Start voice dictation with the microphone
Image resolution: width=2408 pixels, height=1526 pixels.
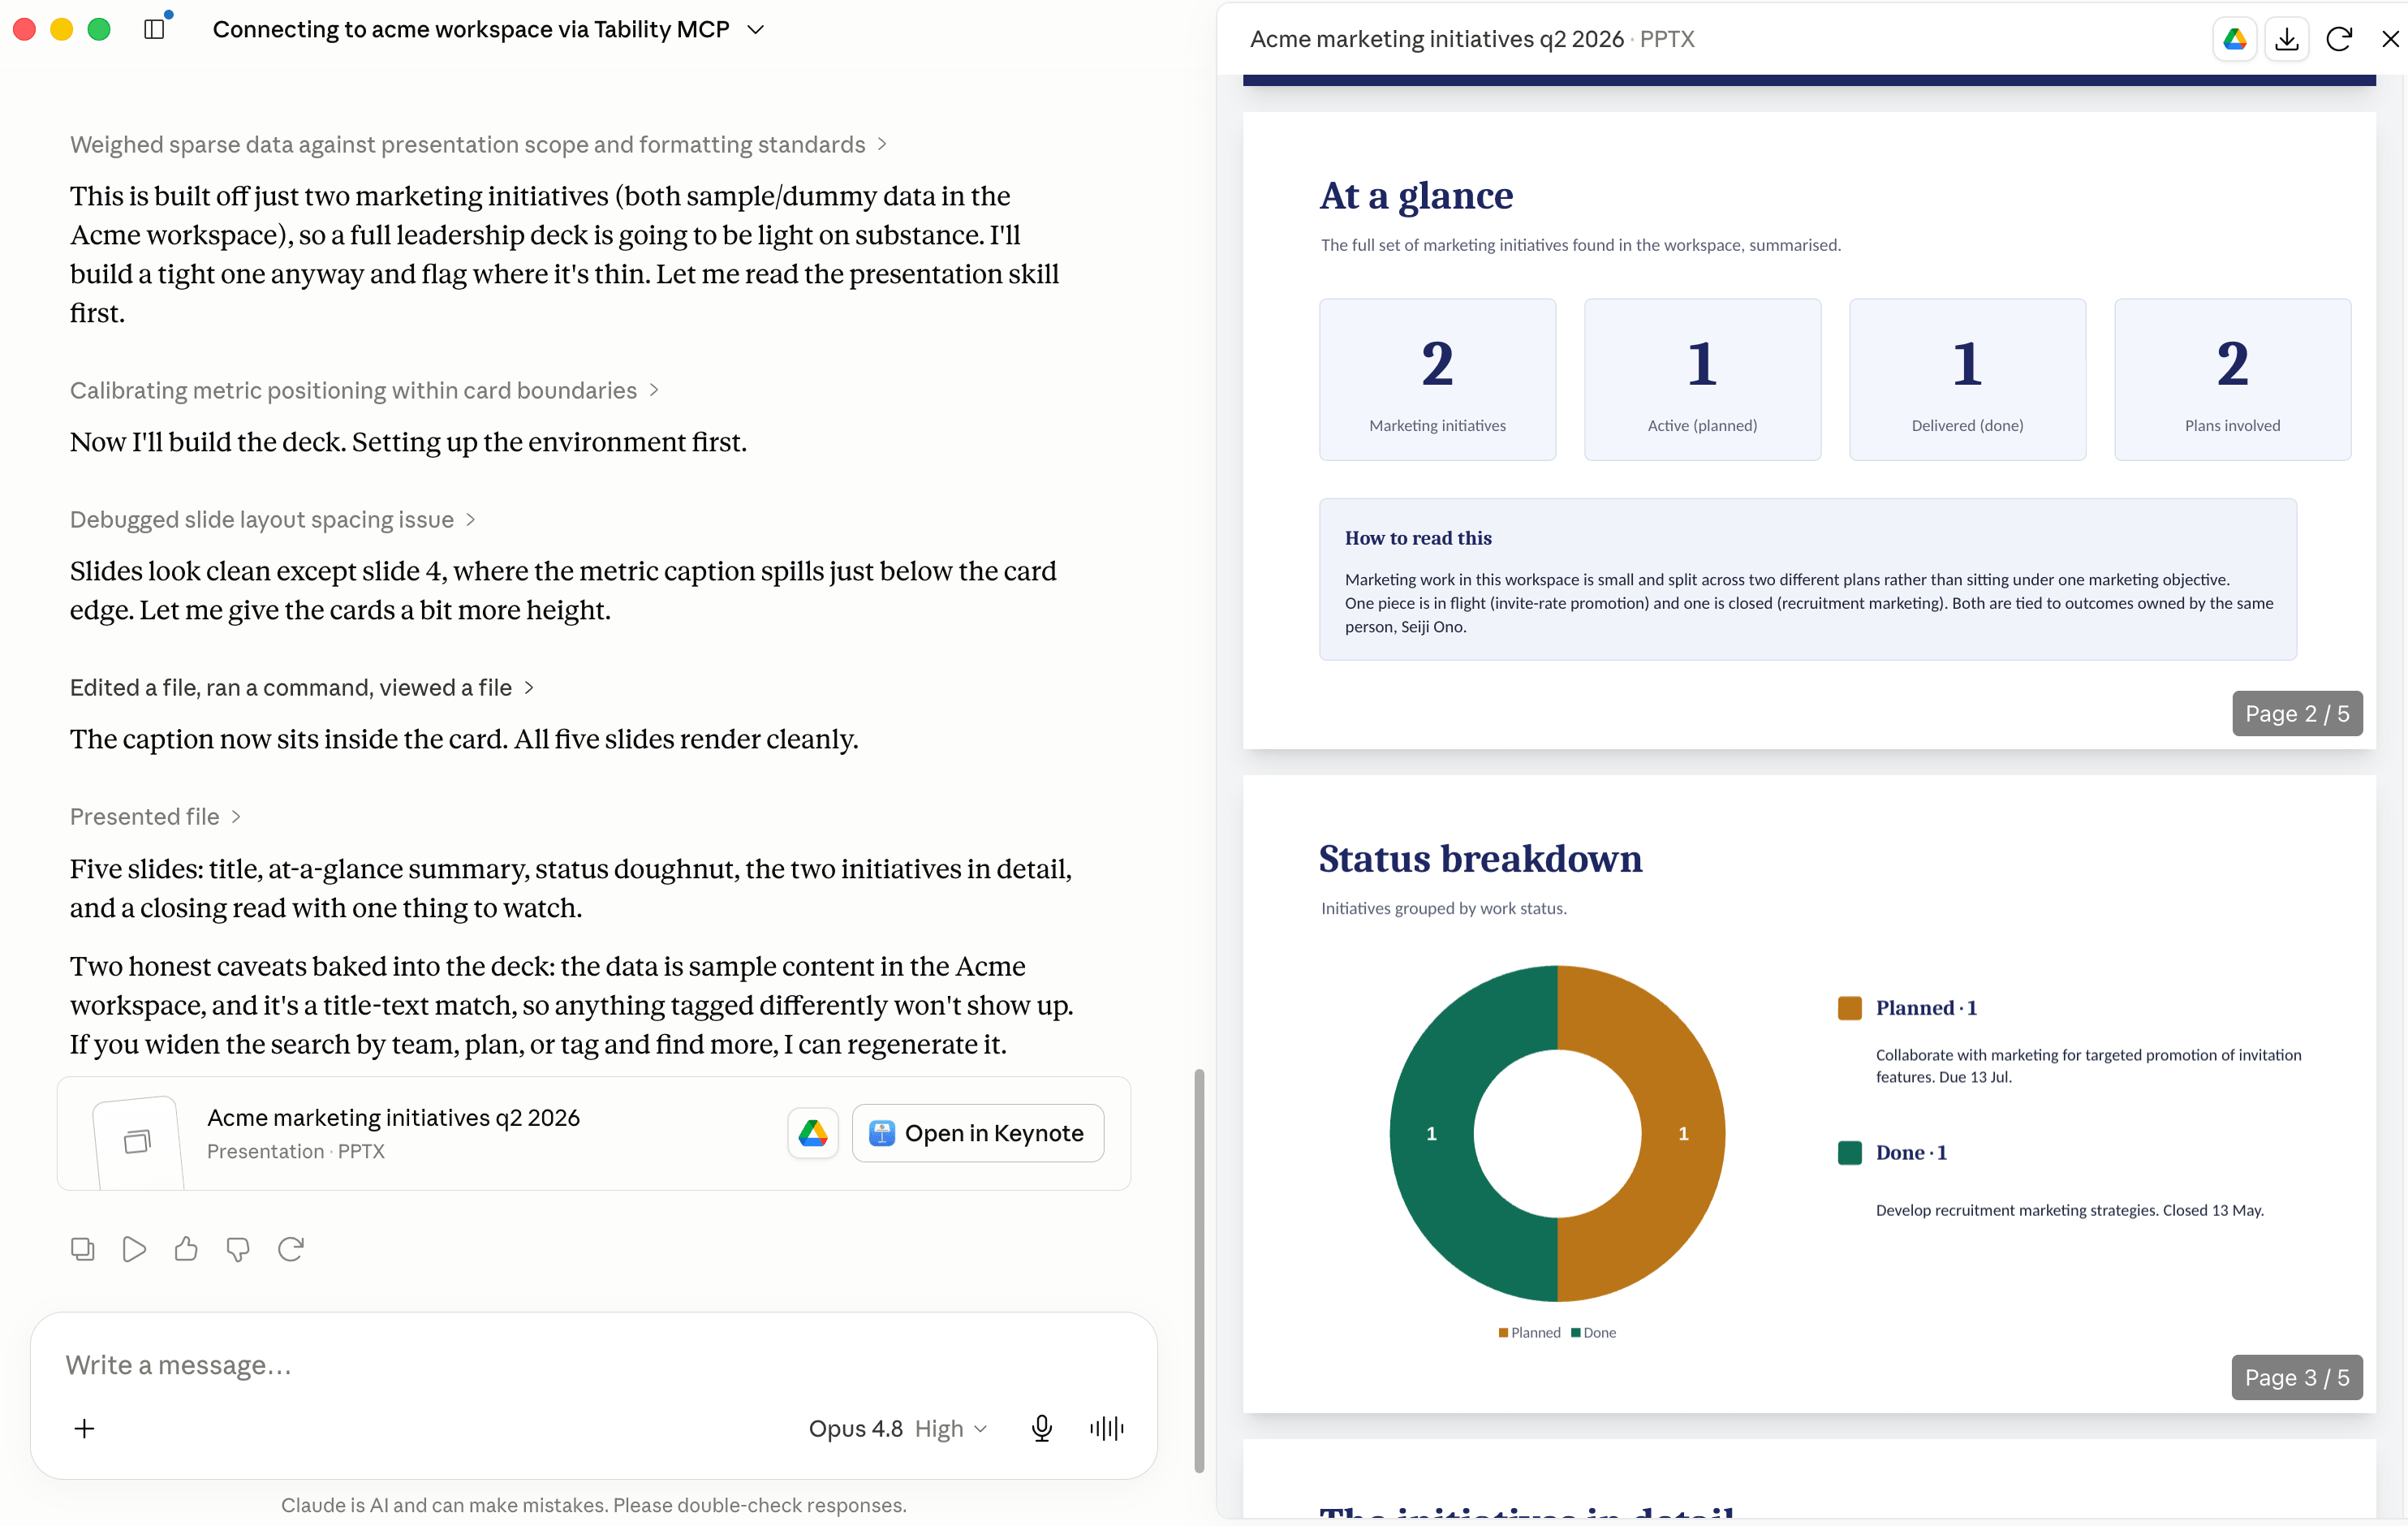click(1041, 1428)
